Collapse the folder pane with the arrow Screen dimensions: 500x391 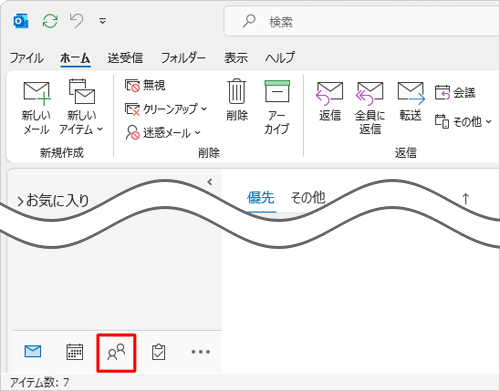(x=210, y=182)
